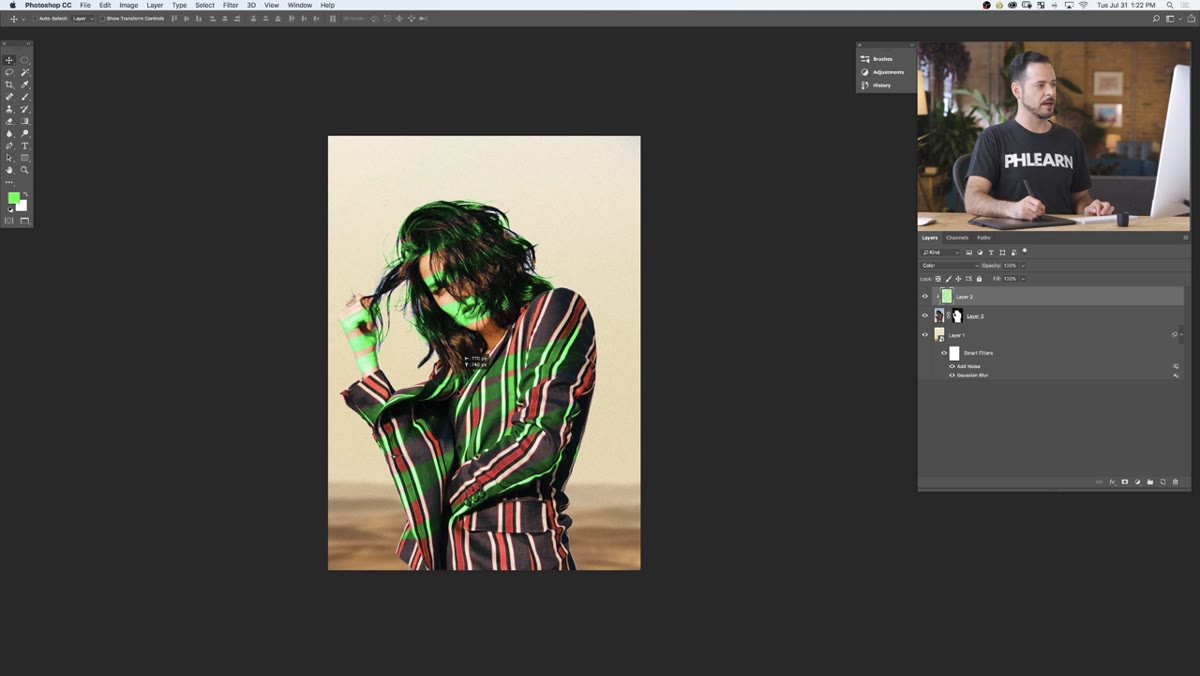Create a new layer via Layers panel icon
This screenshot has width=1200, height=676.
pos(1163,482)
